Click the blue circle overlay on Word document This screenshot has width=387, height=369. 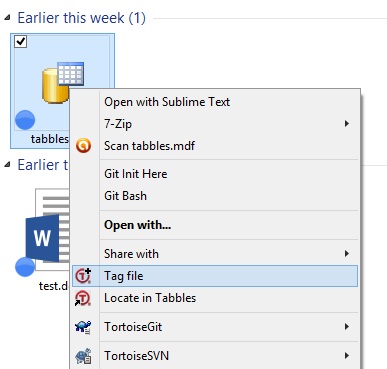(x=25, y=267)
